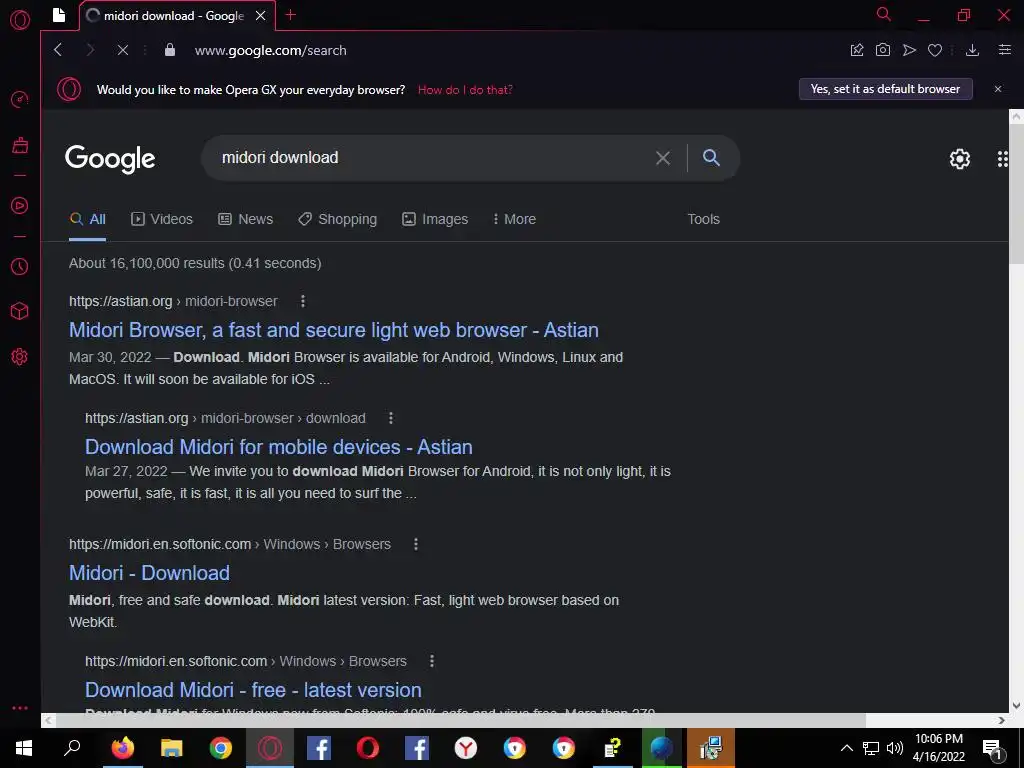The width and height of the screenshot is (1024, 768).
Task: Click the start page document icon tab
Action: (x=59, y=15)
